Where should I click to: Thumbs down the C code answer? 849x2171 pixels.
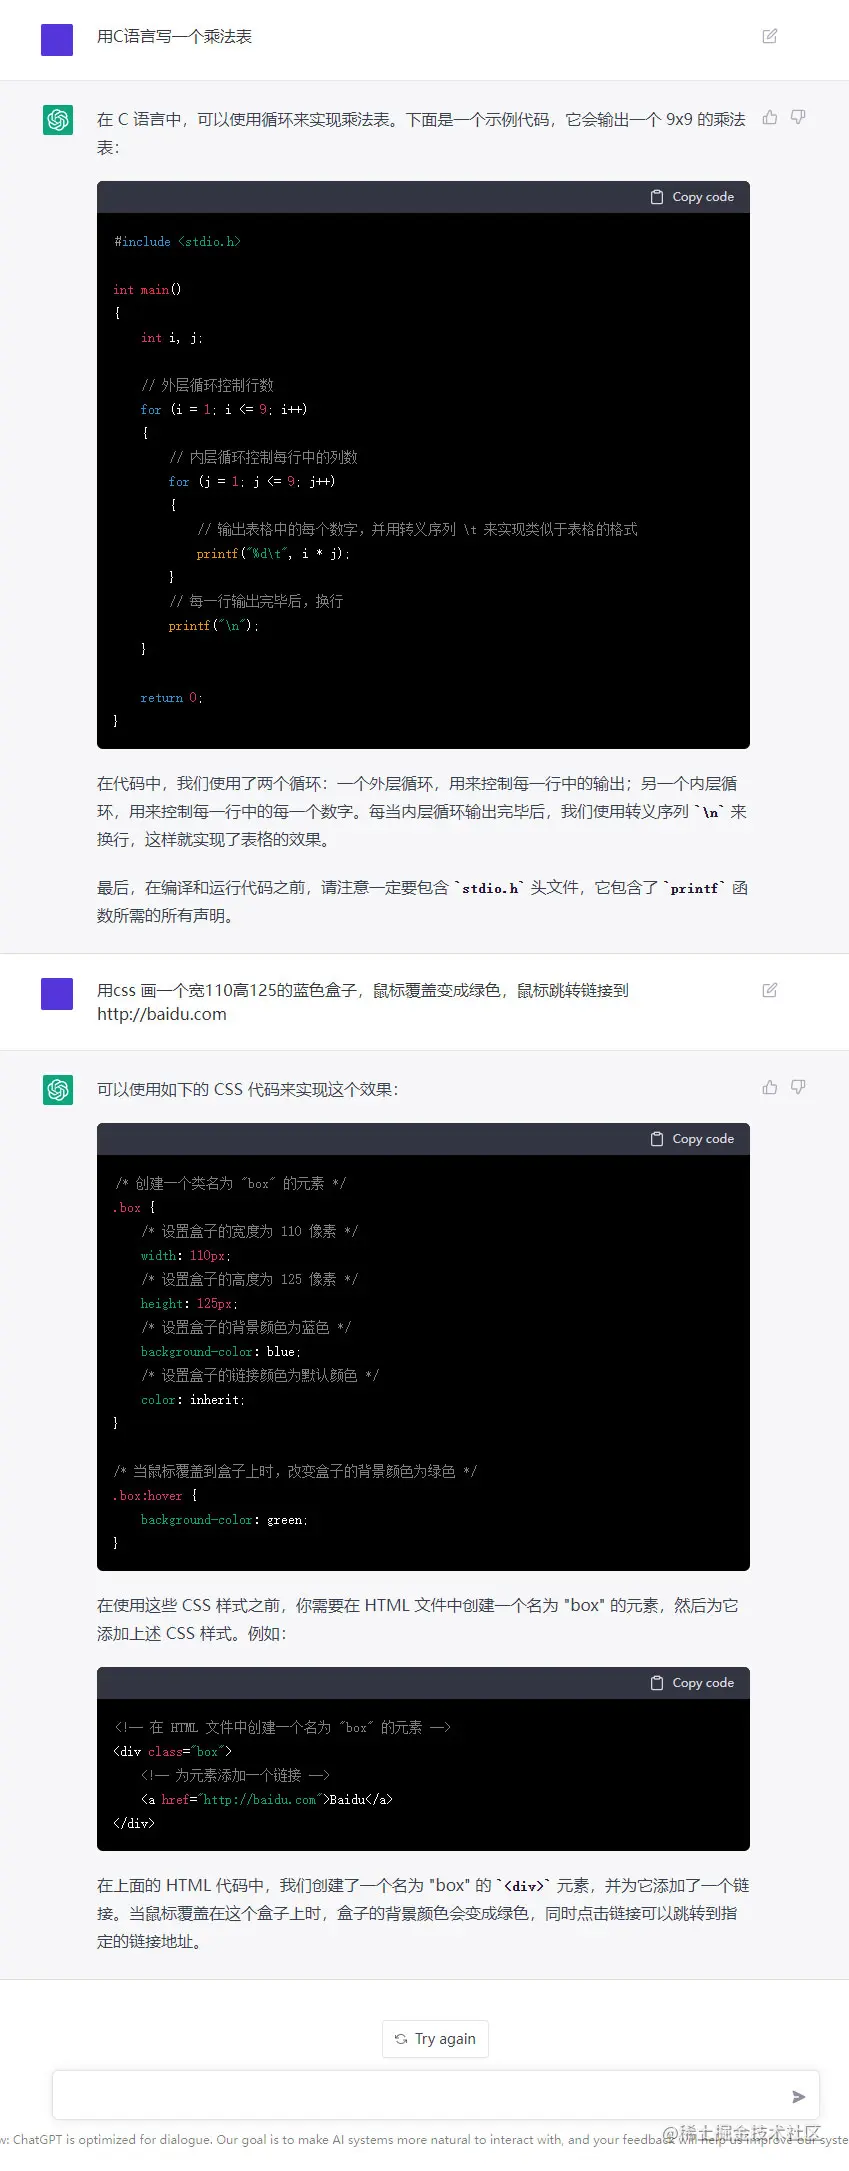click(798, 117)
